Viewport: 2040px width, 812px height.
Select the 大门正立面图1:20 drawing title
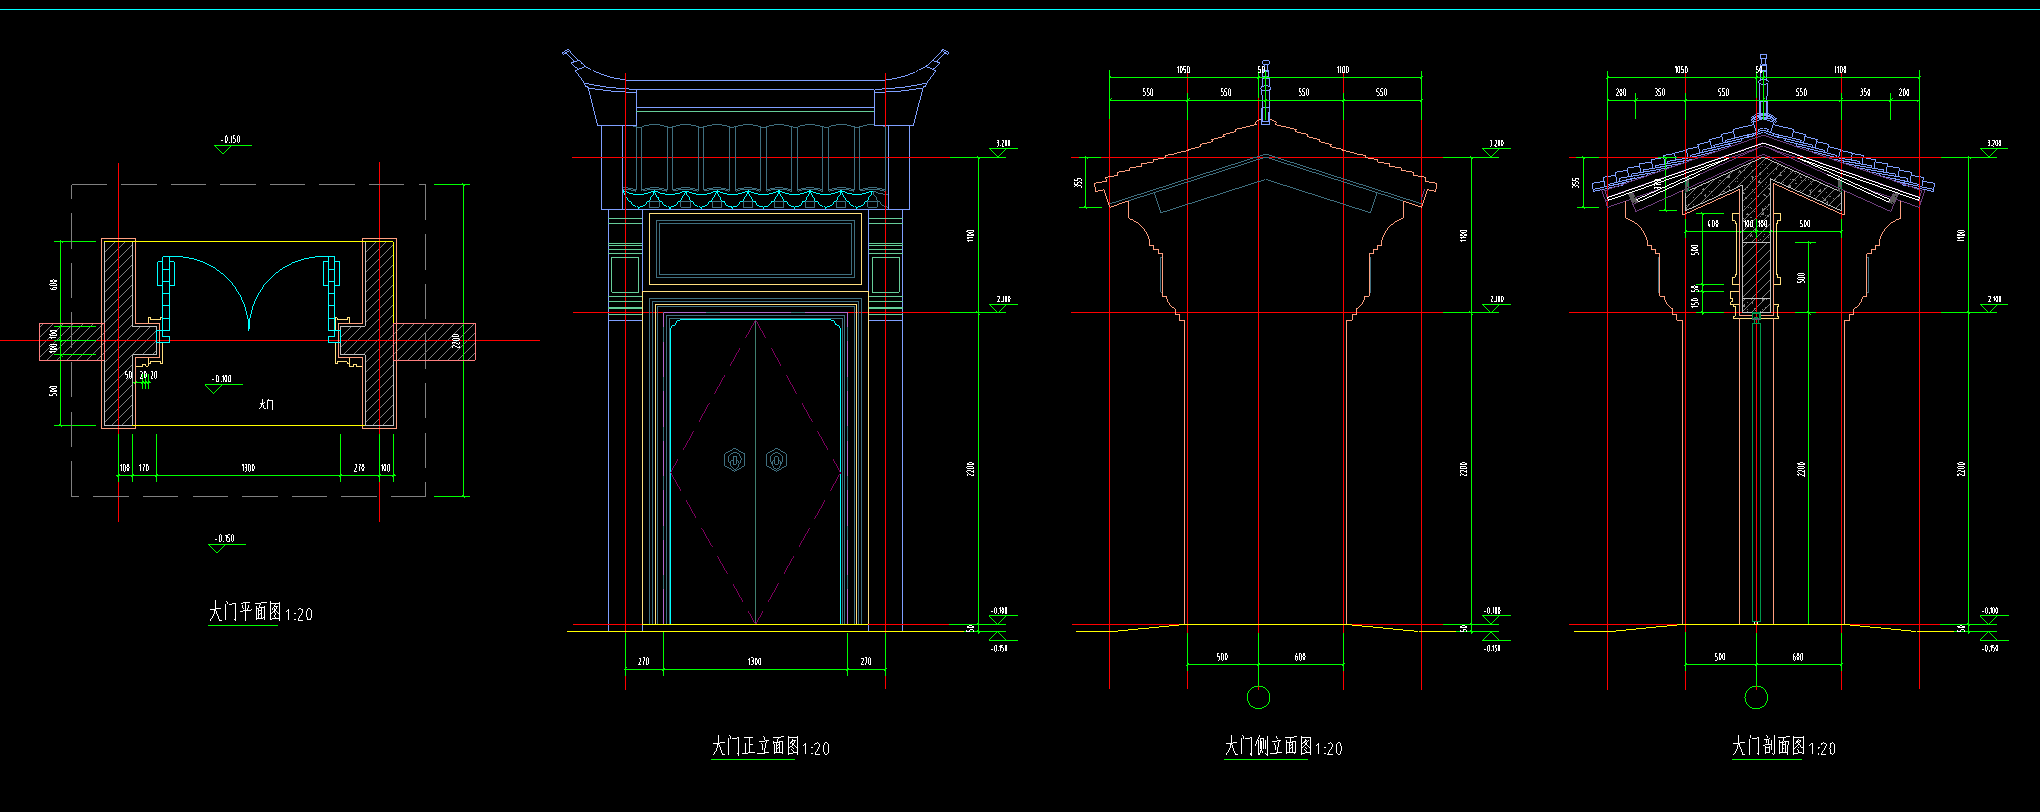770,746
